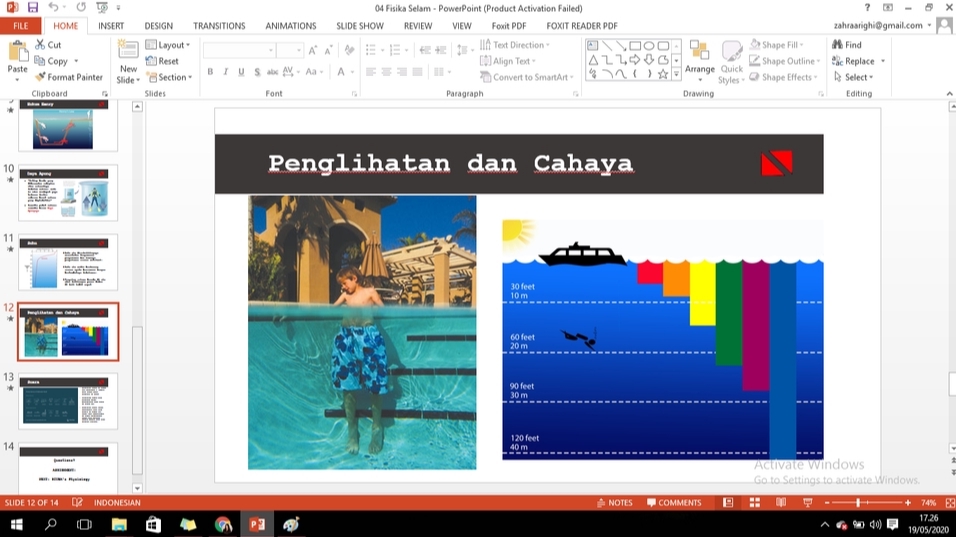Toggle Justify alignment
Screen dimensions: 956x537
click(x=417, y=72)
